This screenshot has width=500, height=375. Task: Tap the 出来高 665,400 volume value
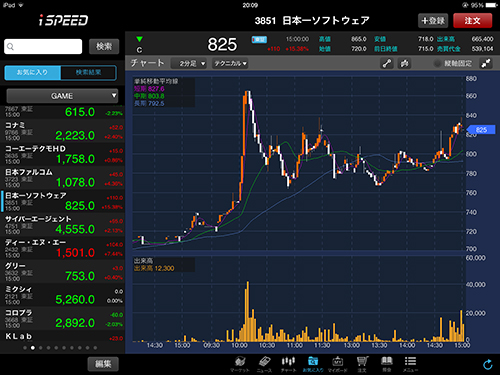[x=482, y=39]
